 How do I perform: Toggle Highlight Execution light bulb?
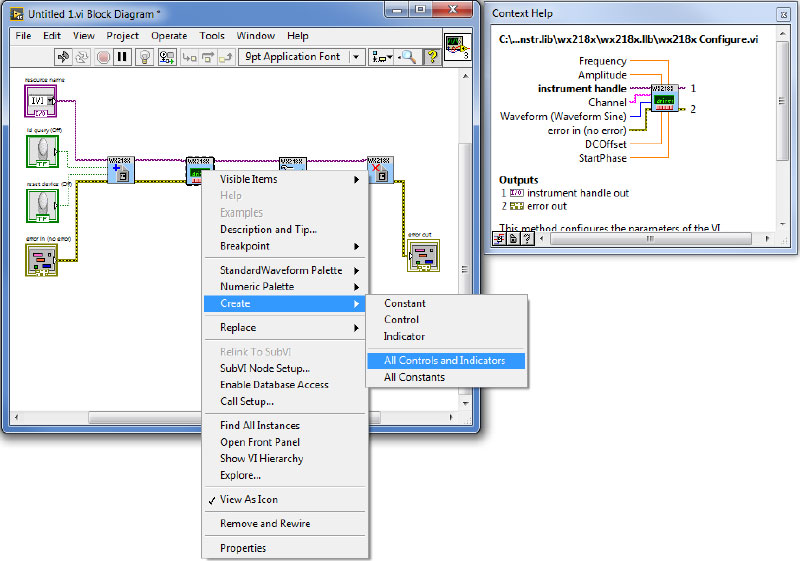[144, 57]
